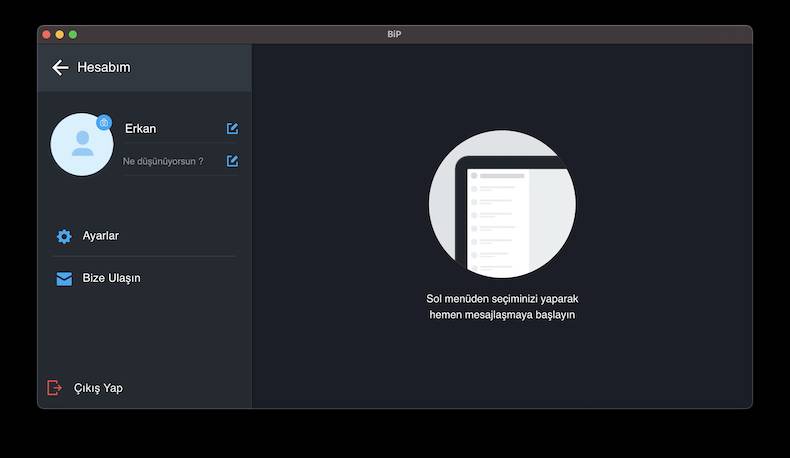This screenshot has height=458, width=790.
Task: Click the 'Ne düşünüyorsun ?' status field
Action: 163,161
